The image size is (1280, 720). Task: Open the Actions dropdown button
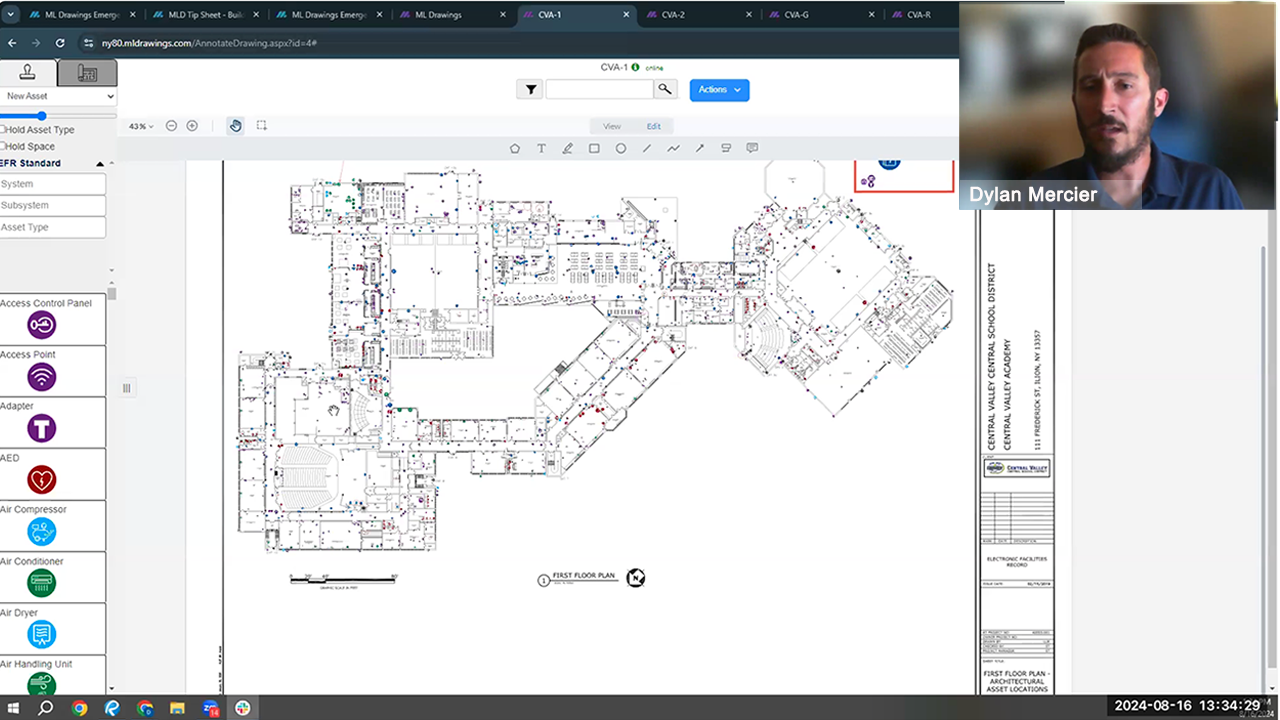pyautogui.click(x=719, y=89)
